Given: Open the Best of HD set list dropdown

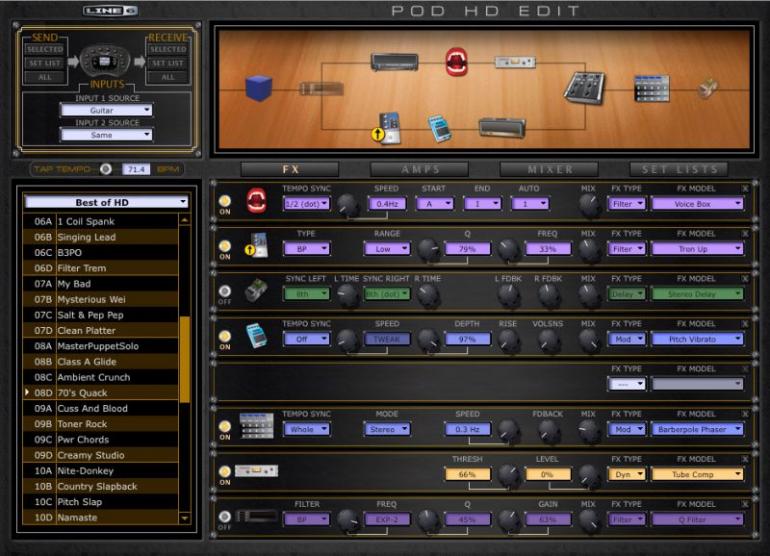Looking at the screenshot, I should click(x=107, y=202).
